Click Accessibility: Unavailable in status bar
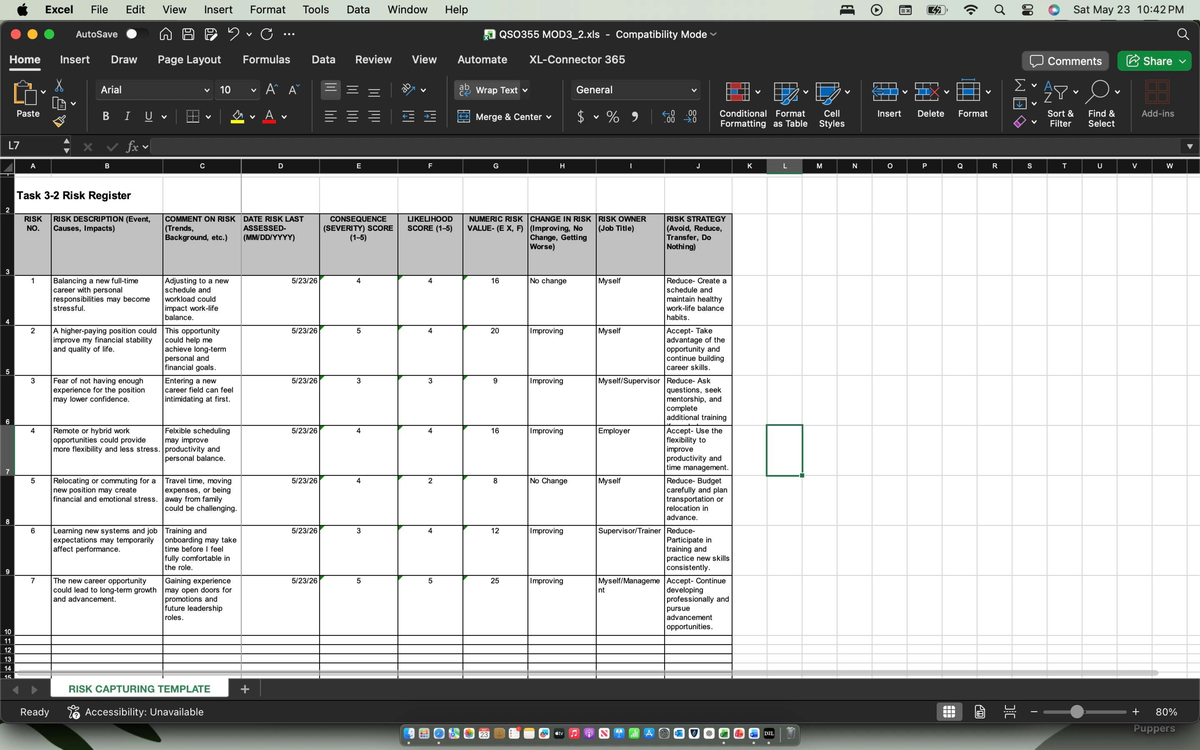Screen dimensions: 1200x750 pyautogui.click(x=136, y=712)
